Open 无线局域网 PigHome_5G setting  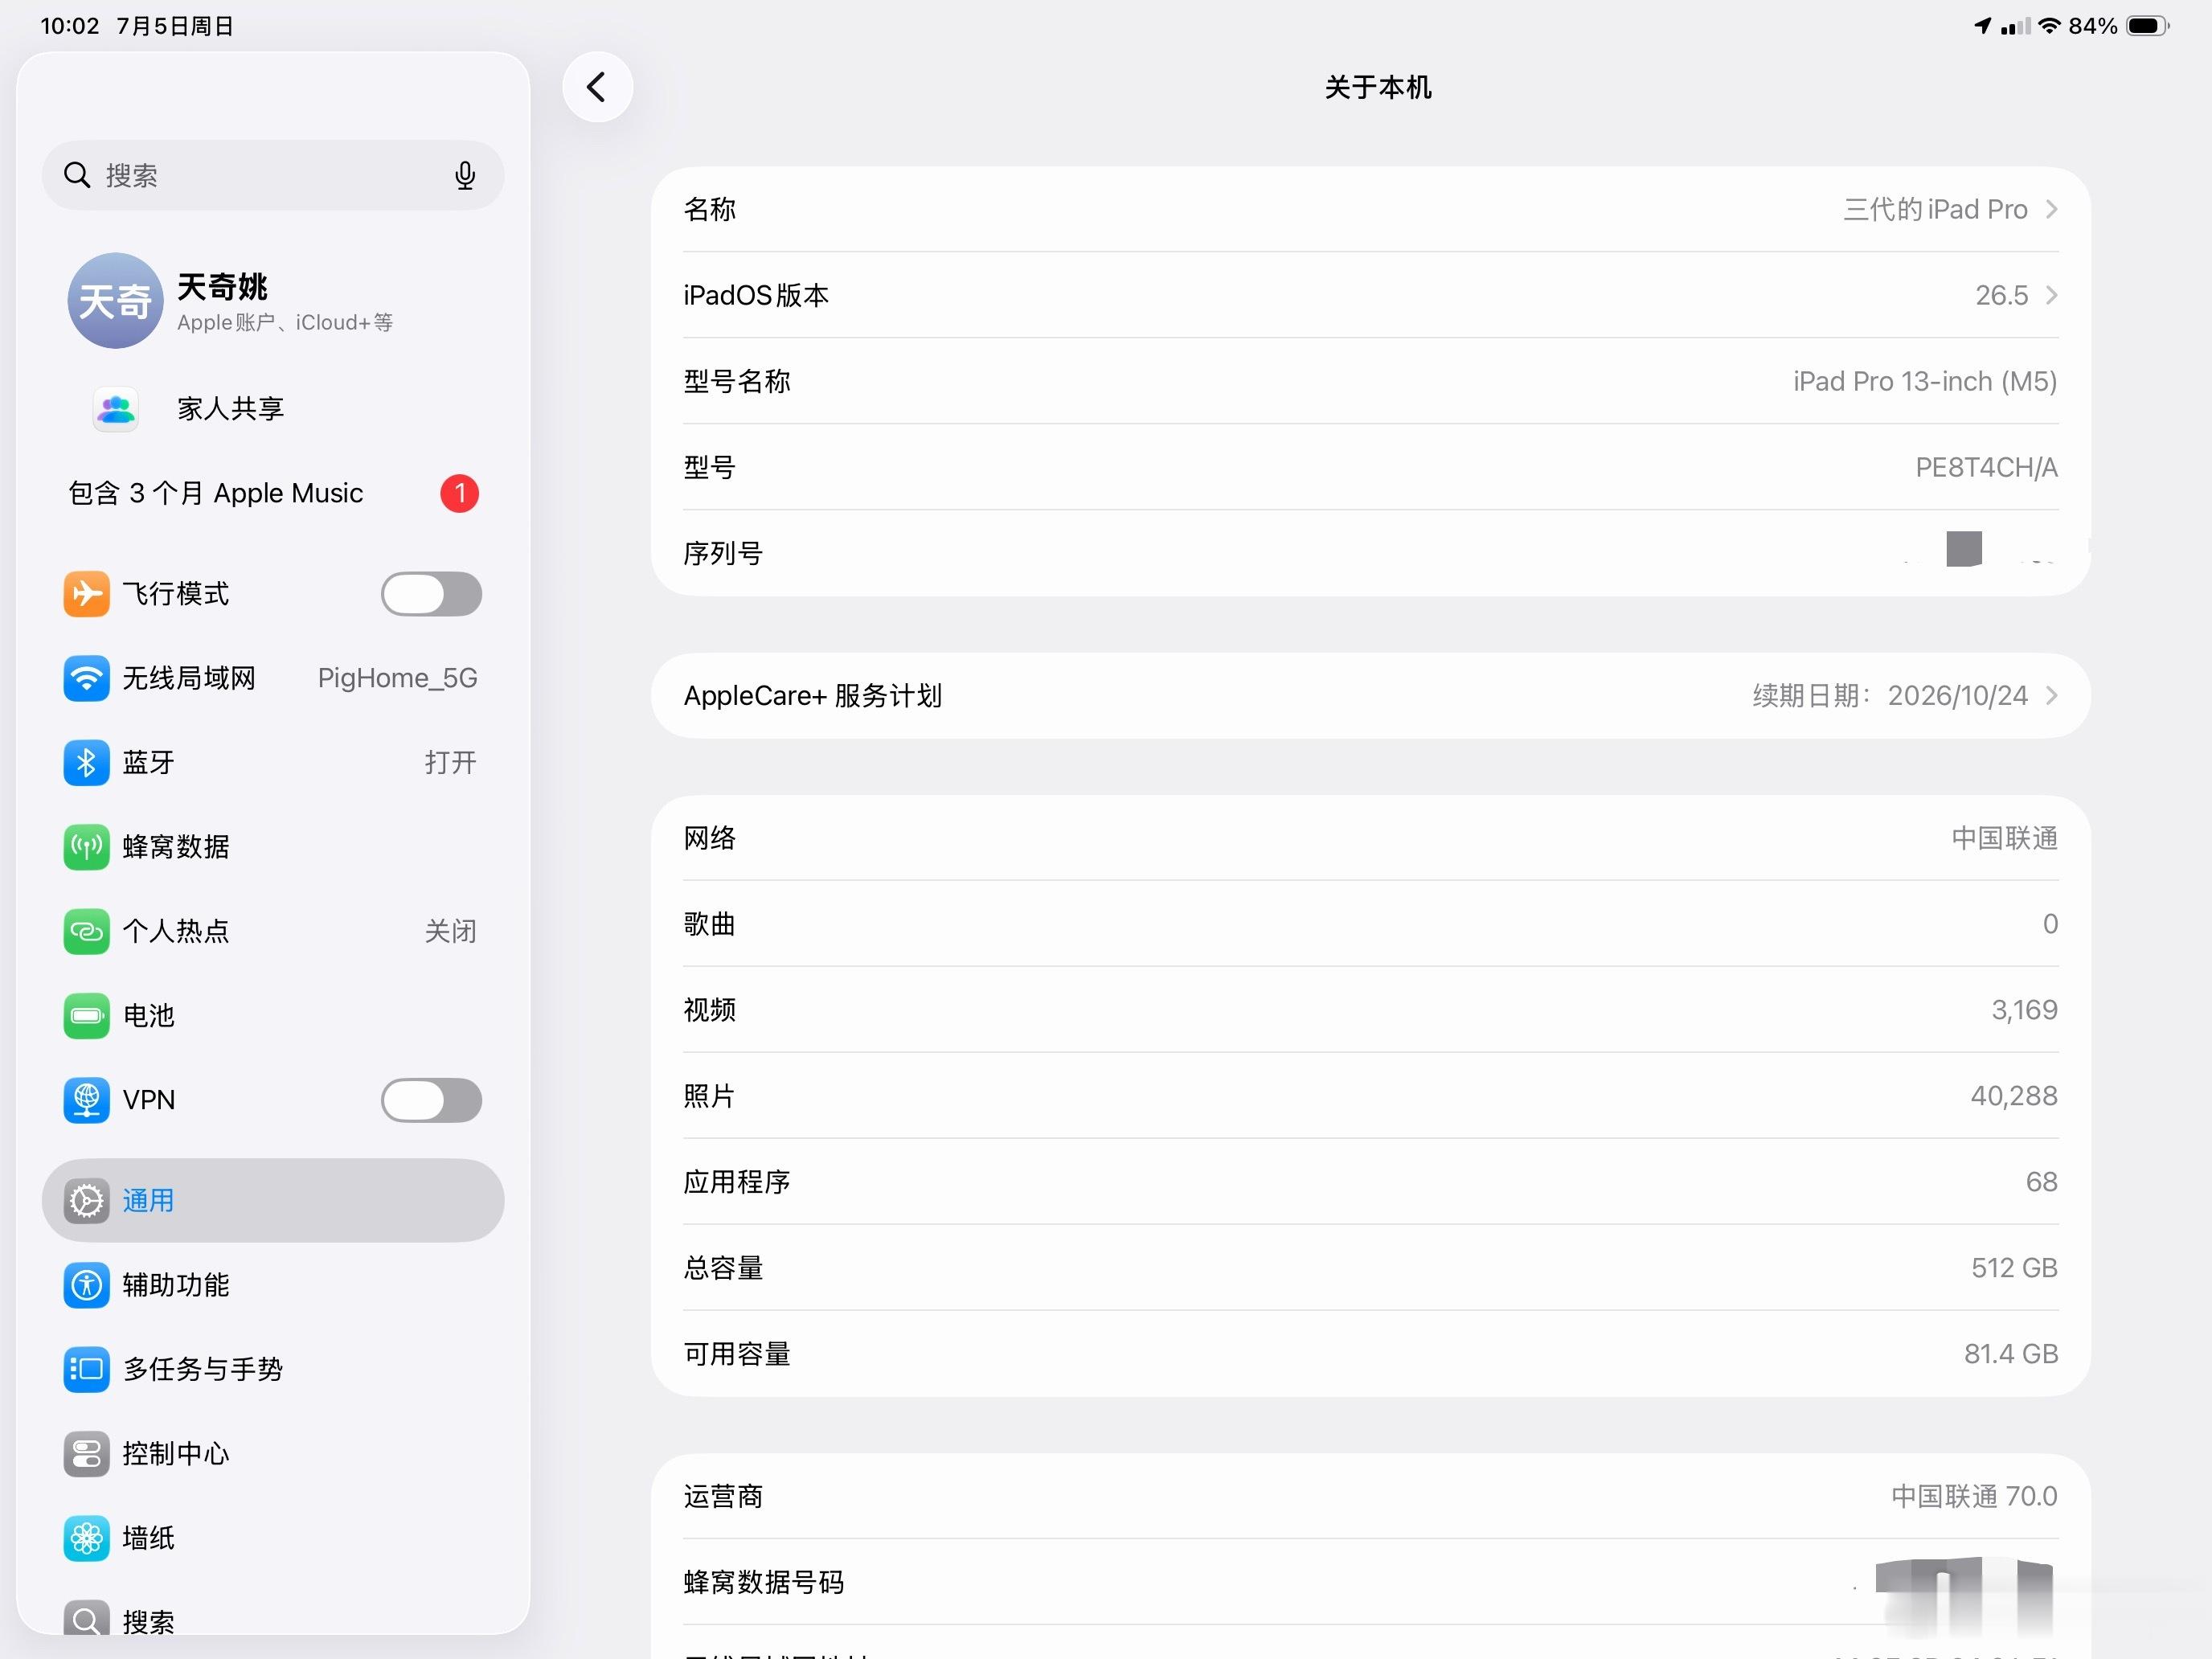(273, 678)
